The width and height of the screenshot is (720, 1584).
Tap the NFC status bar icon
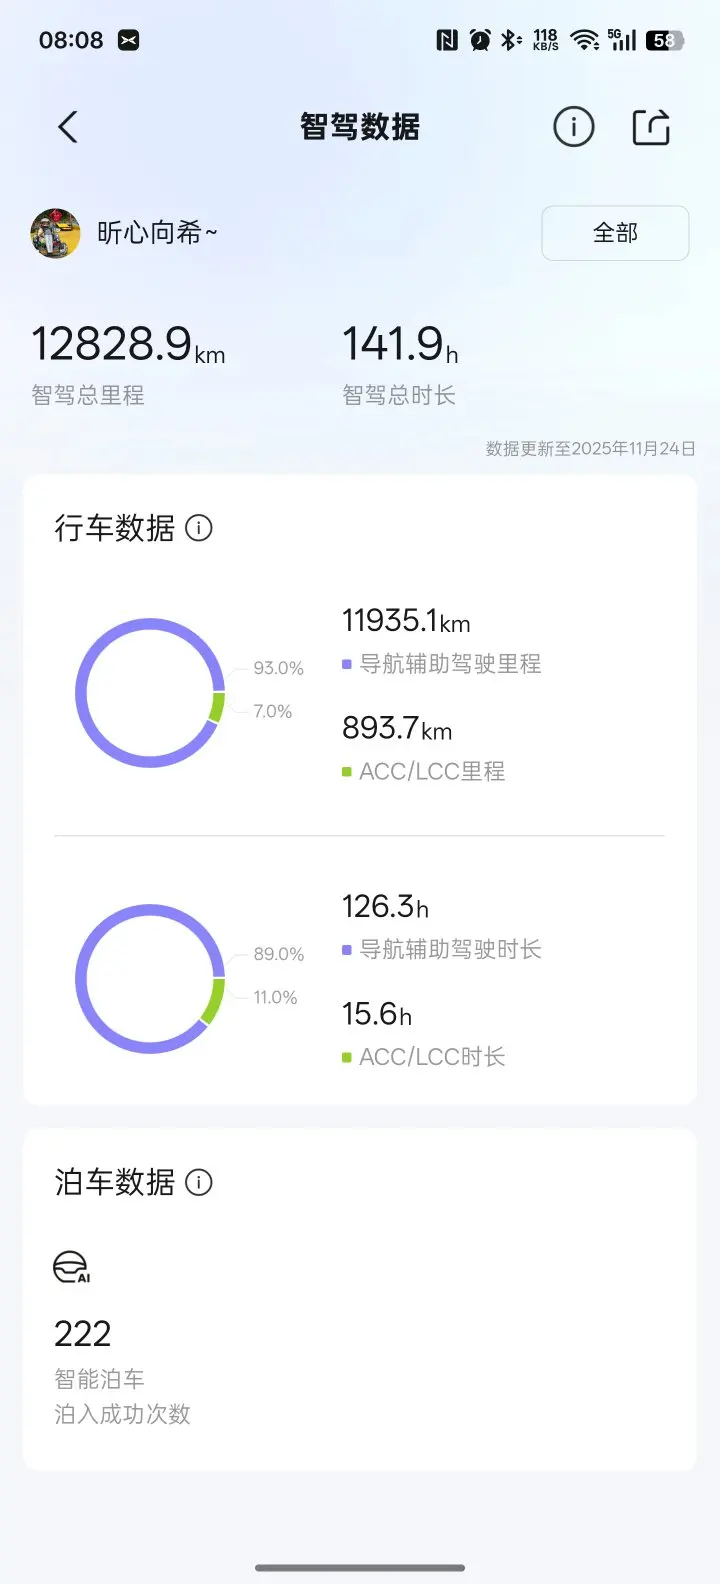click(x=447, y=40)
